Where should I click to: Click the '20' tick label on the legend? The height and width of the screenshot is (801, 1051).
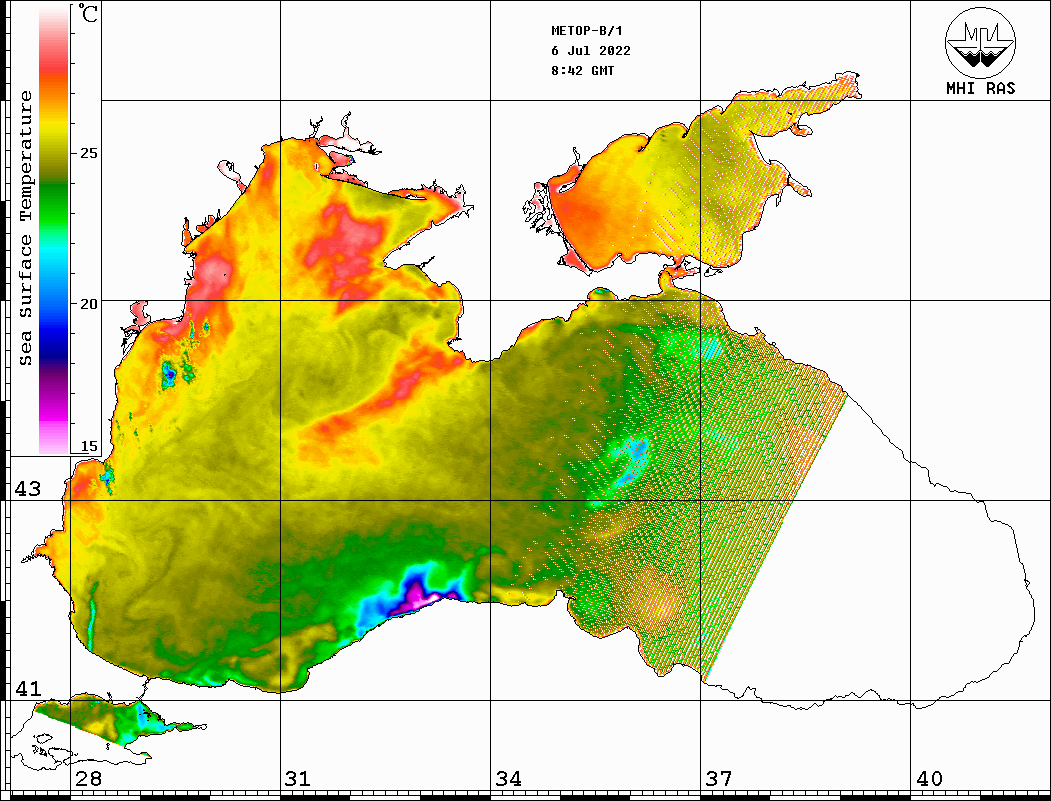point(88,304)
